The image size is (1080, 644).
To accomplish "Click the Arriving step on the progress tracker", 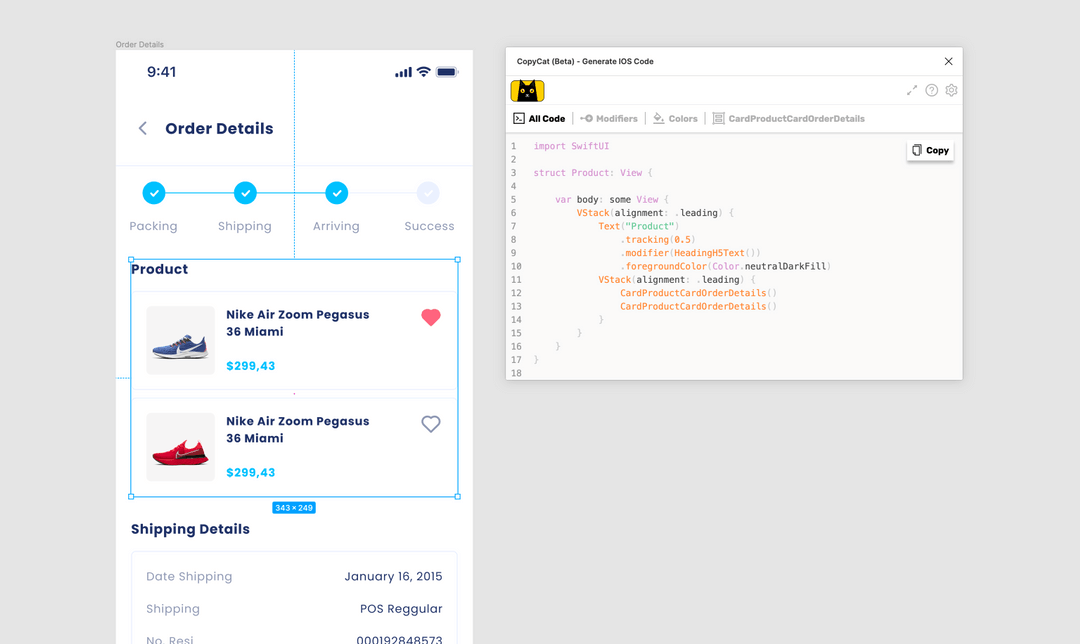I will click(x=336, y=193).
